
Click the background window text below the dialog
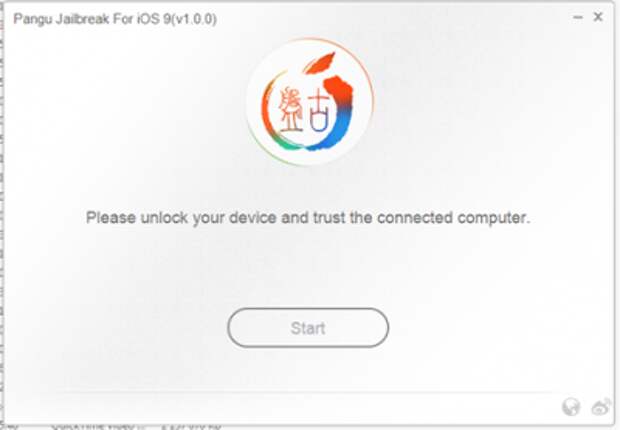136,426
